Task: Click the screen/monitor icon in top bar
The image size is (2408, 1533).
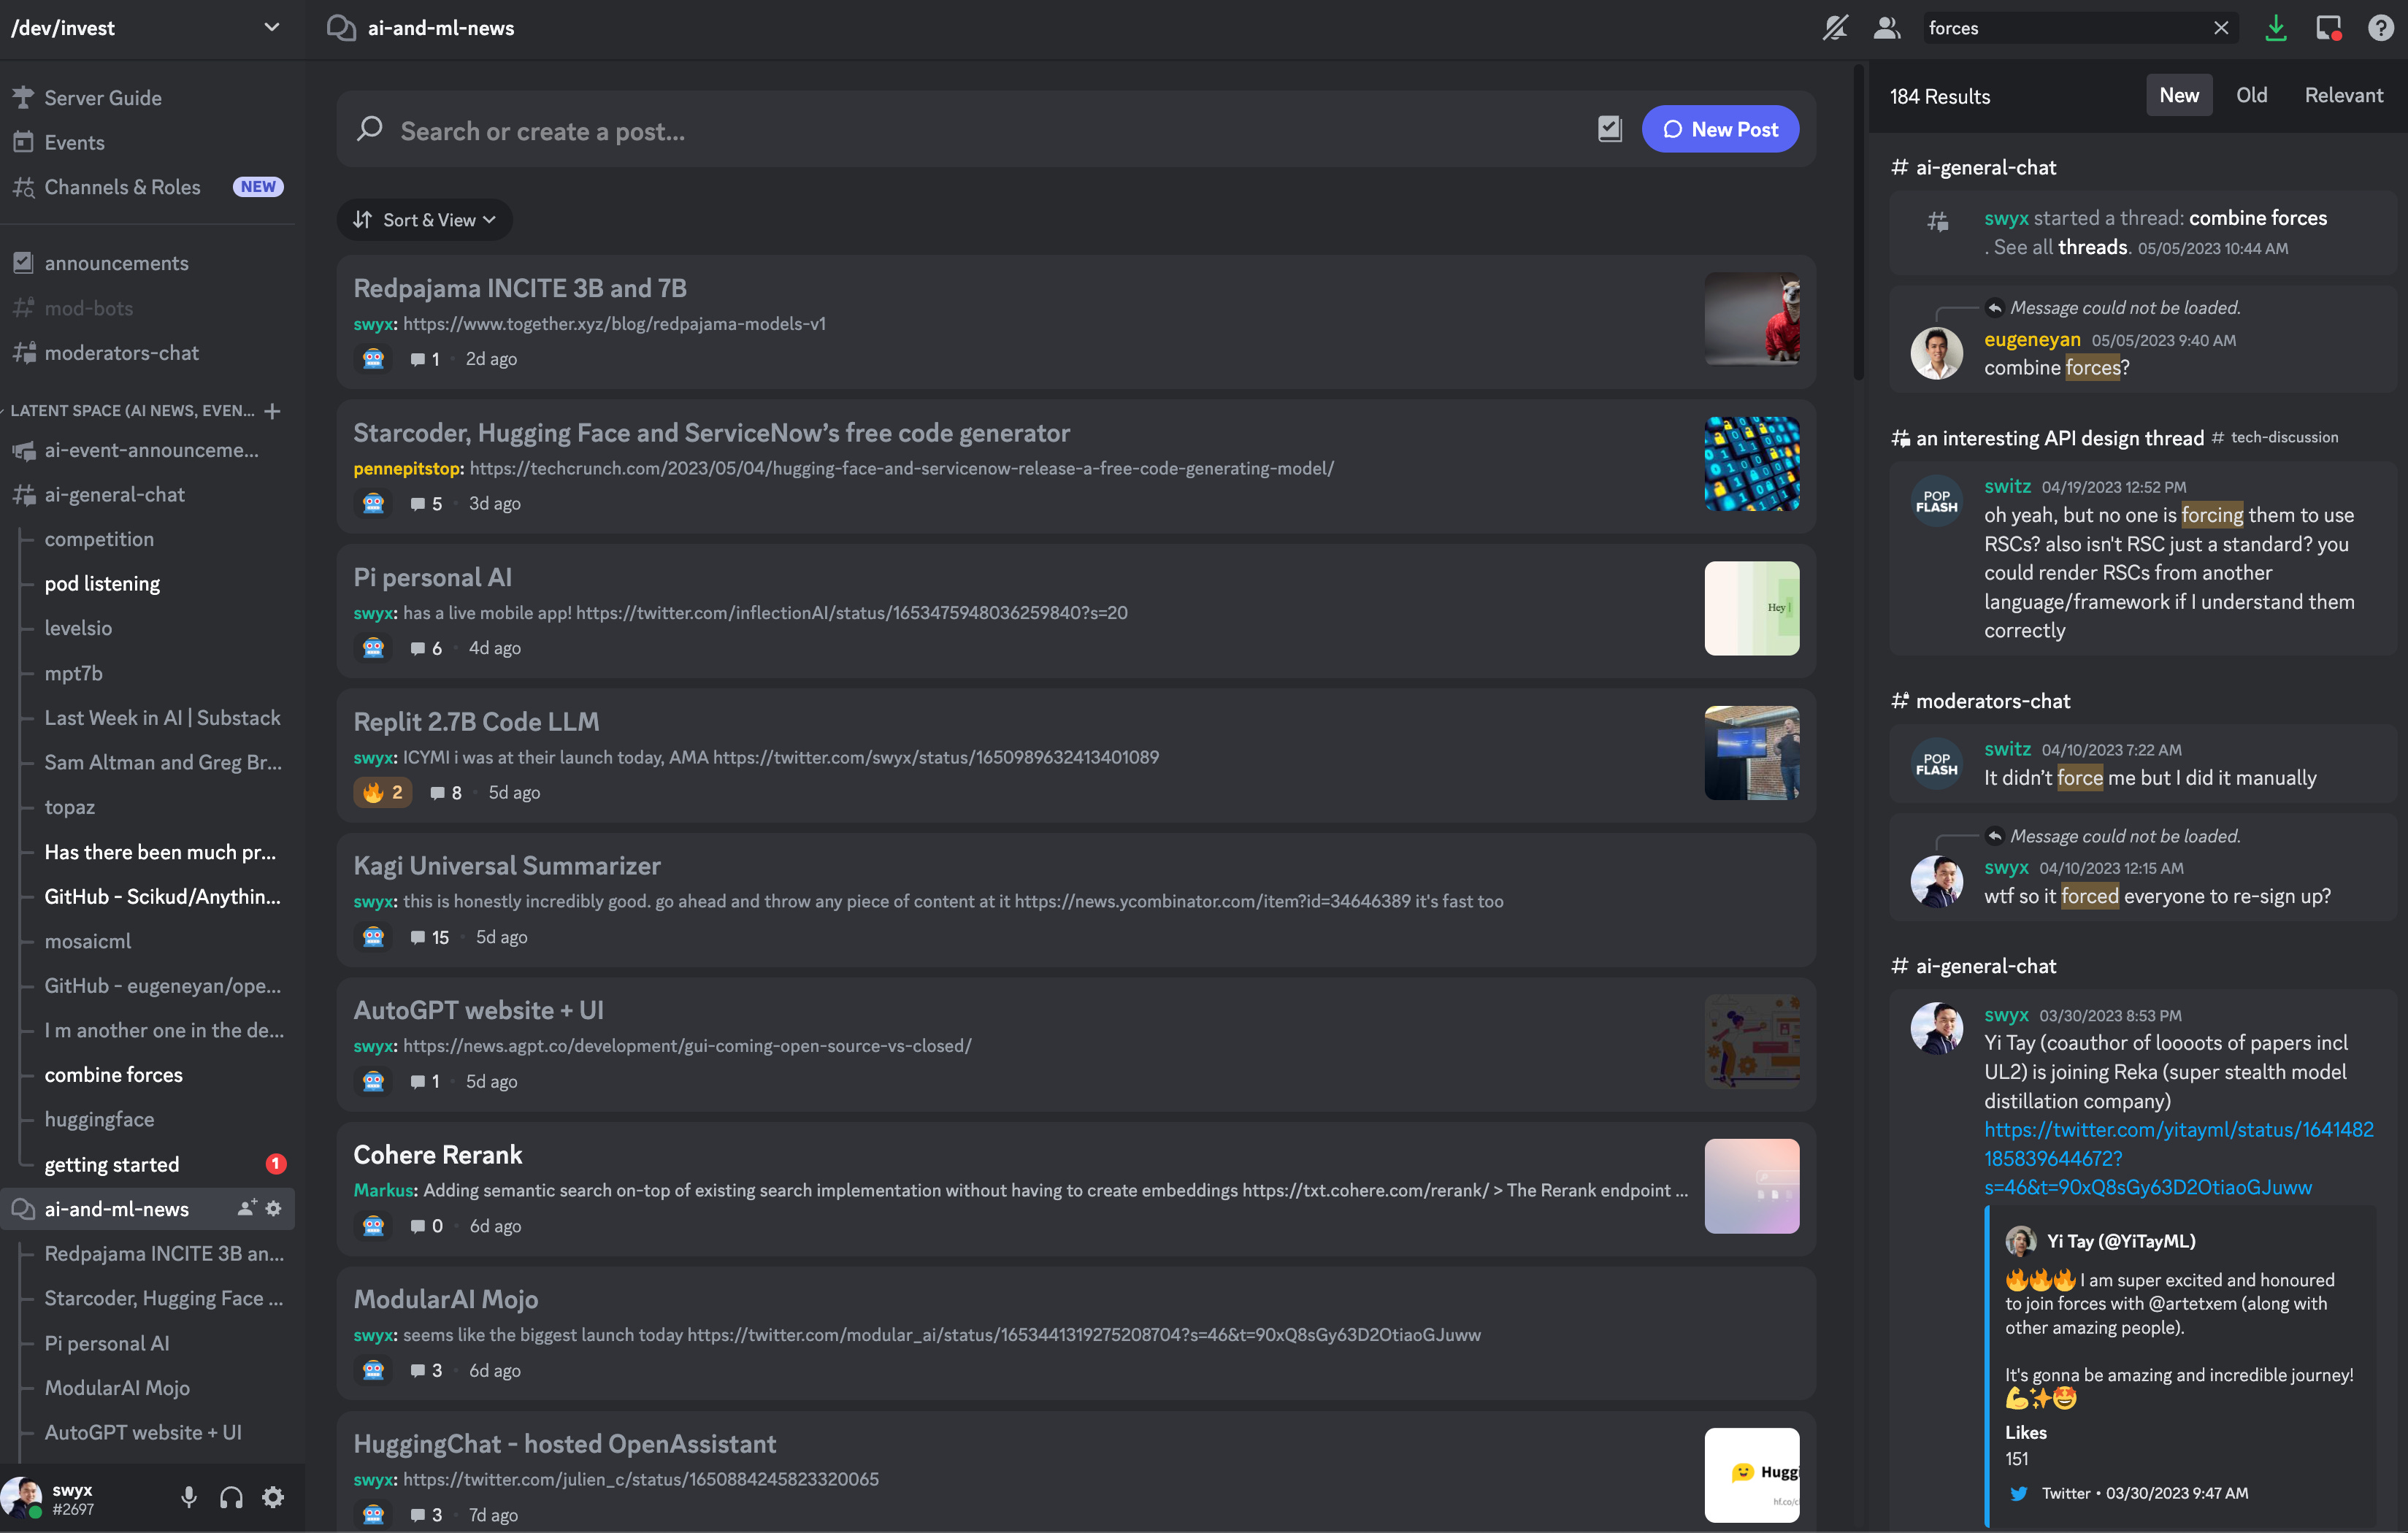Action: [2329, 26]
